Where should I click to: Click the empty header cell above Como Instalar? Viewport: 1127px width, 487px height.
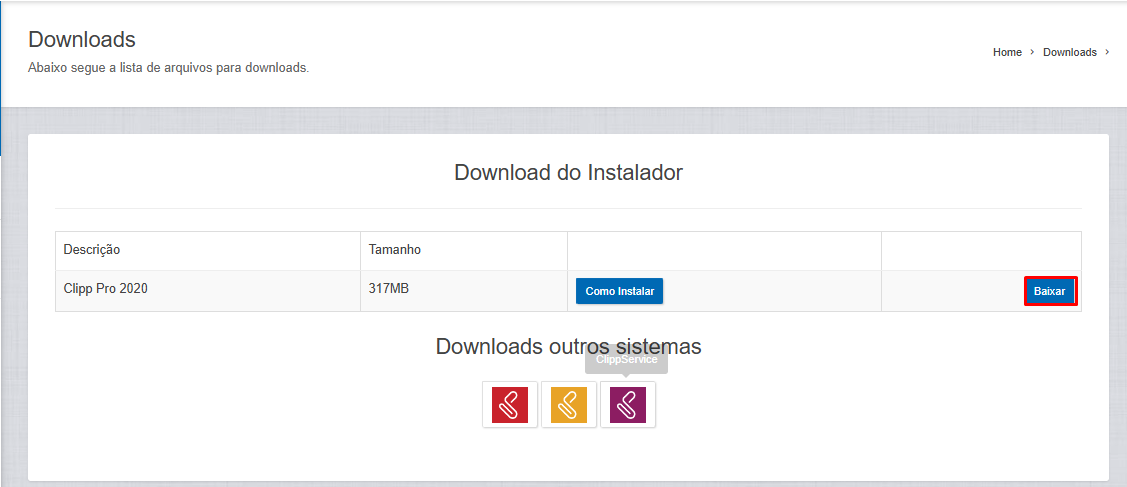tap(723, 250)
